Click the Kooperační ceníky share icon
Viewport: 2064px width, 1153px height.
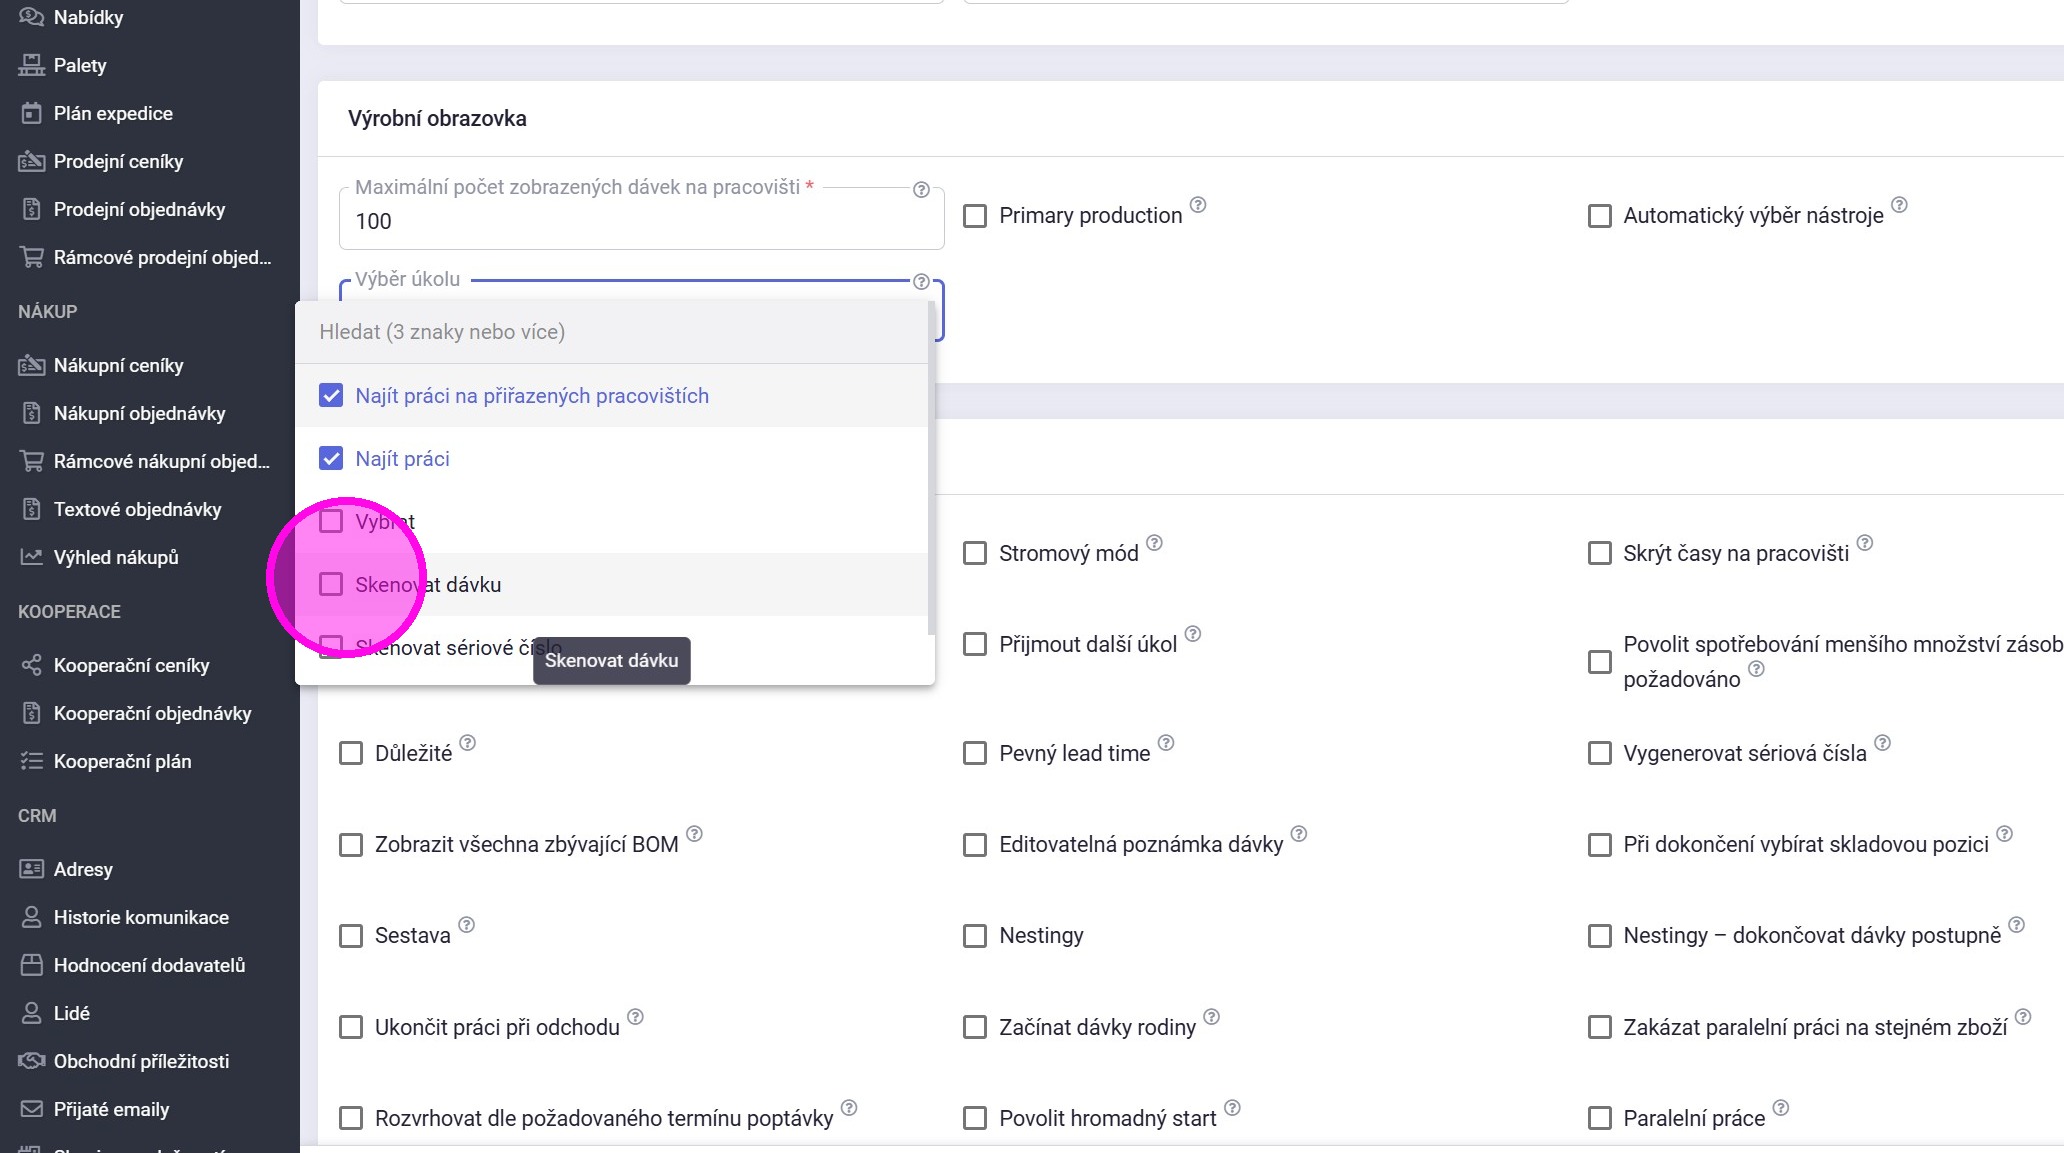pyautogui.click(x=31, y=665)
